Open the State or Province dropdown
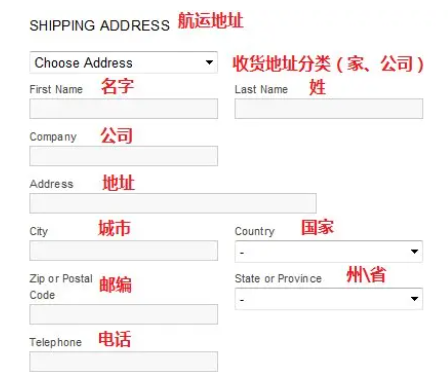This screenshot has width=448, height=388. (x=329, y=299)
